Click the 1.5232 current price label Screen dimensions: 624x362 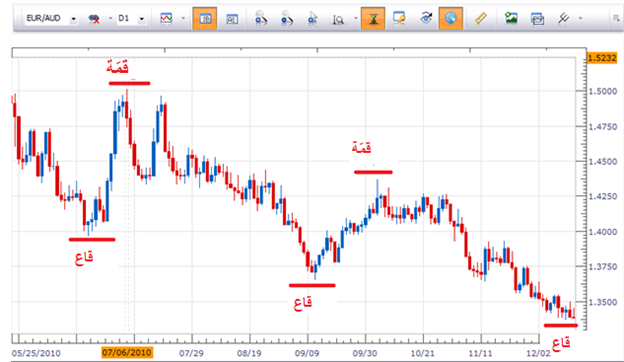point(602,58)
